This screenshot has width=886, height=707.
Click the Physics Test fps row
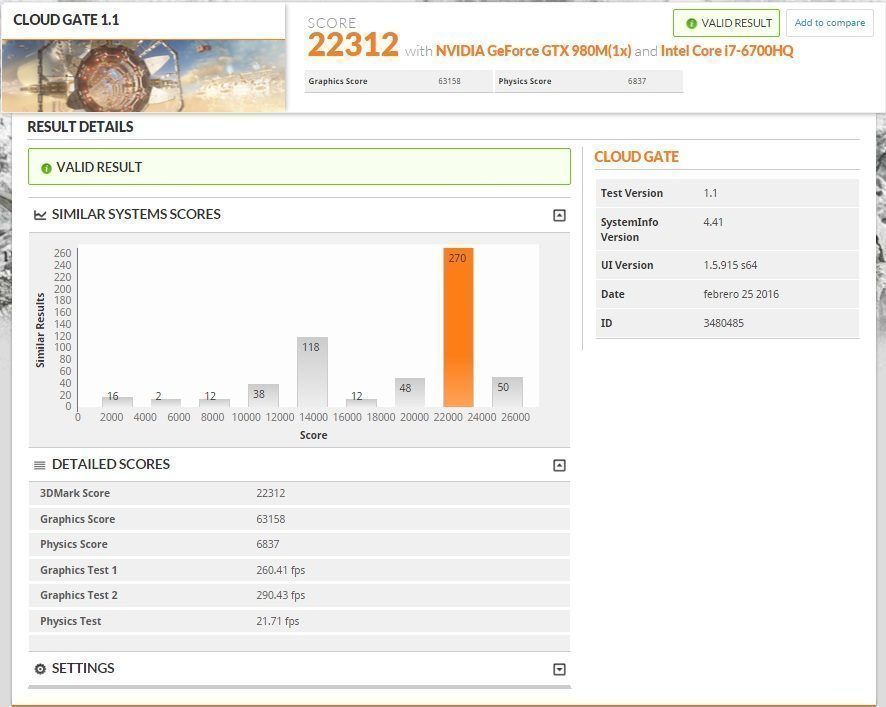(x=299, y=621)
